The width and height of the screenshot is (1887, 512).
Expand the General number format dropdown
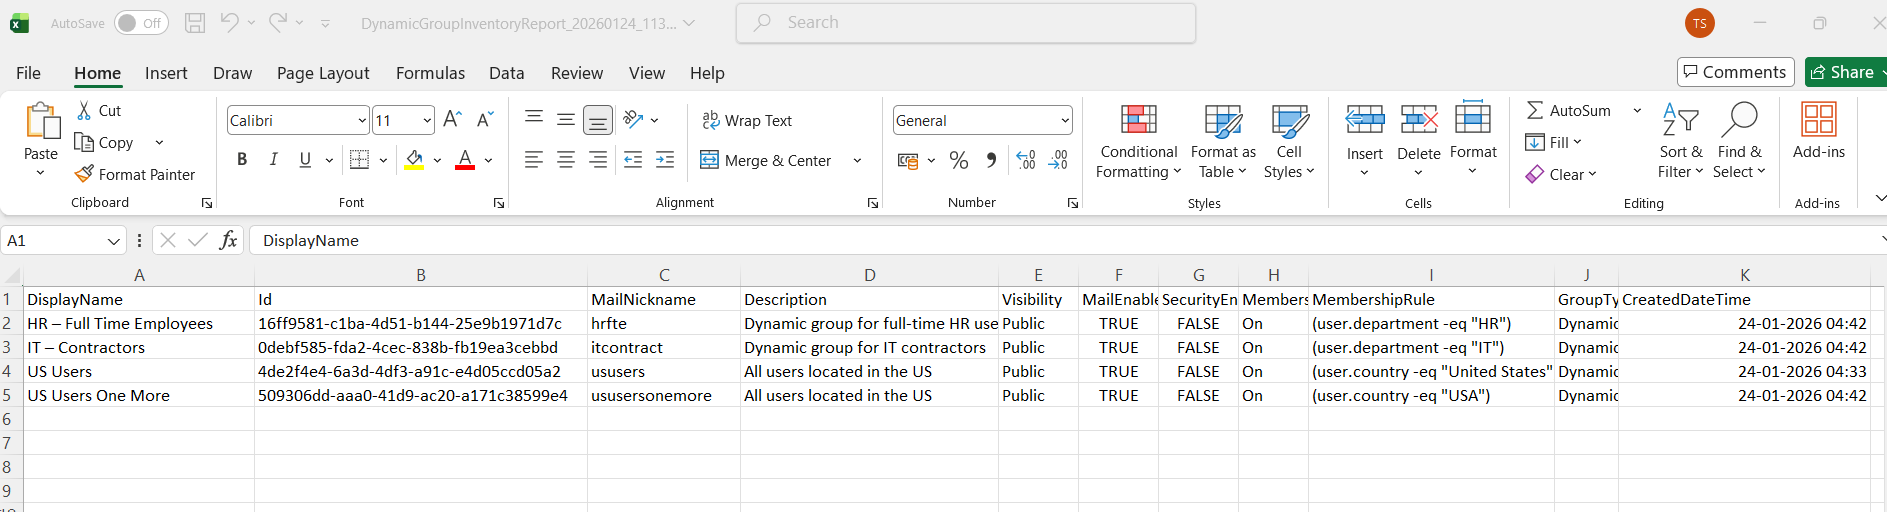pos(1064,121)
